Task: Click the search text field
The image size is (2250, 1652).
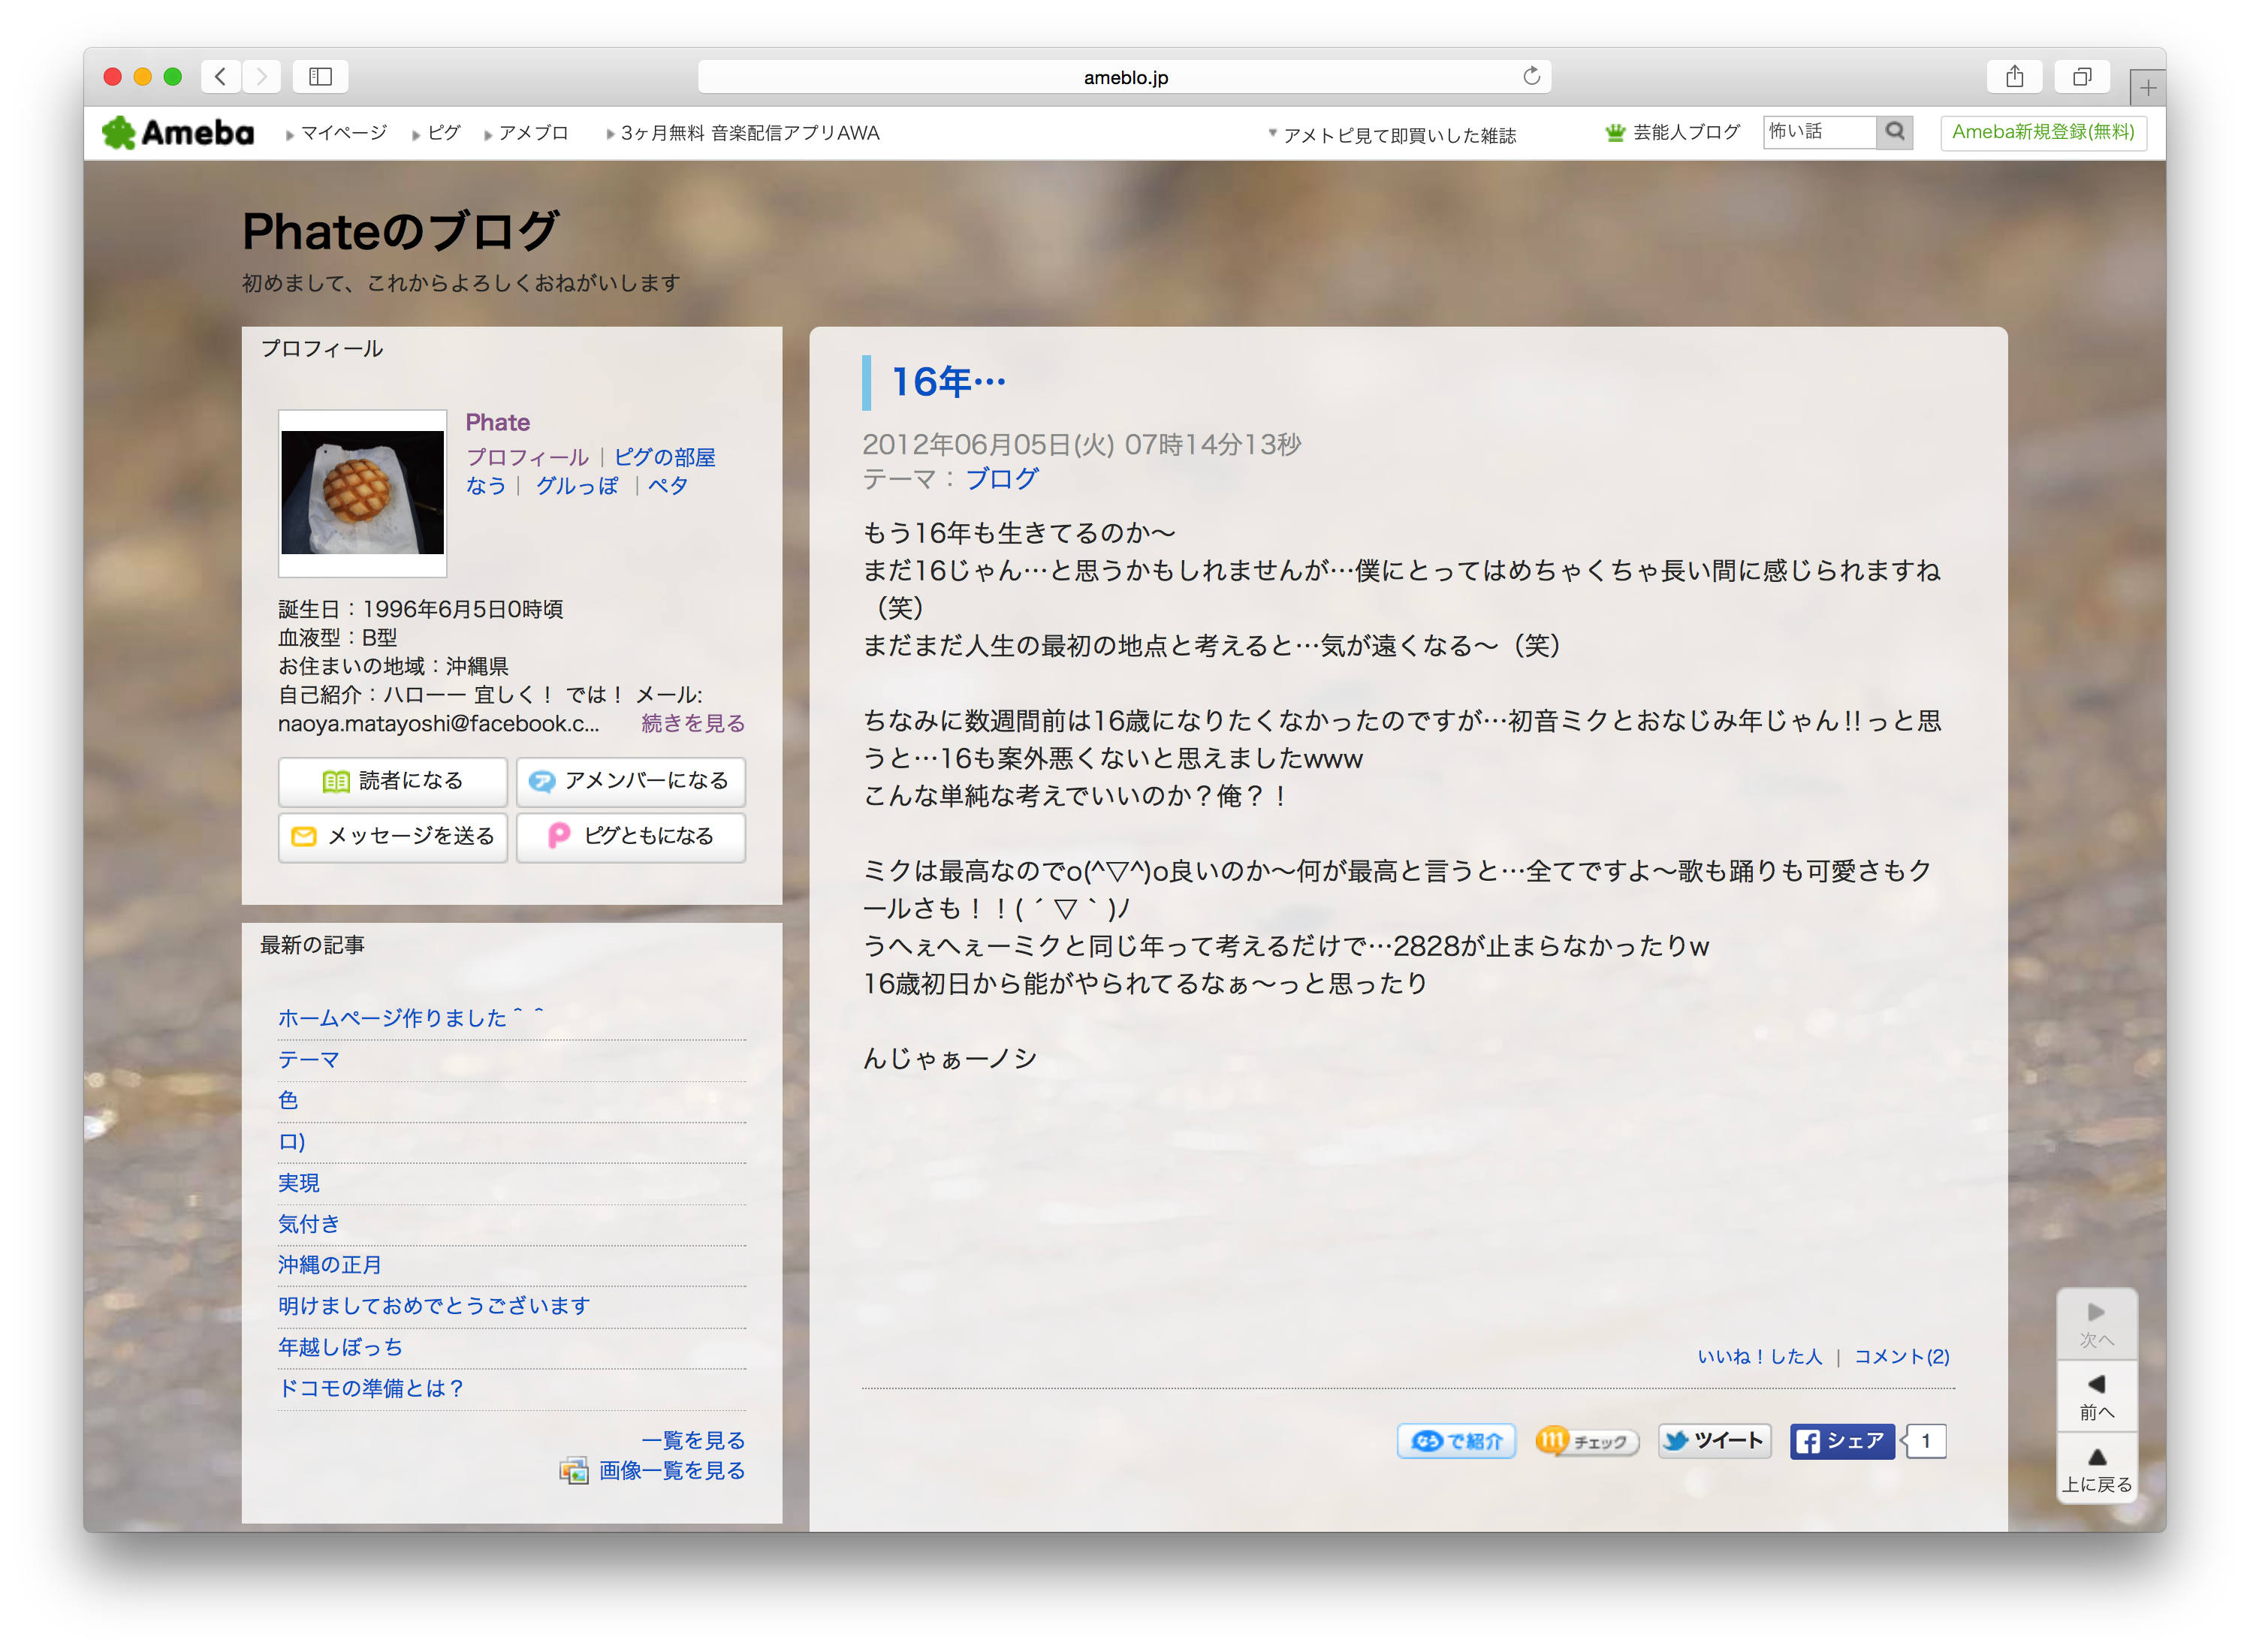Action: pos(1818,132)
